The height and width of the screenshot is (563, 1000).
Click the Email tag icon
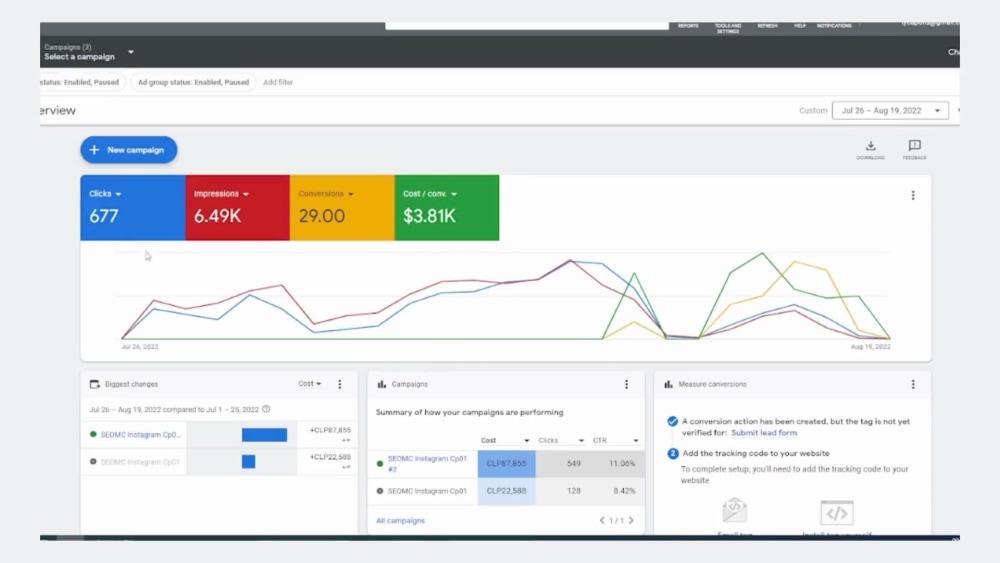pyautogui.click(x=735, y=511)
